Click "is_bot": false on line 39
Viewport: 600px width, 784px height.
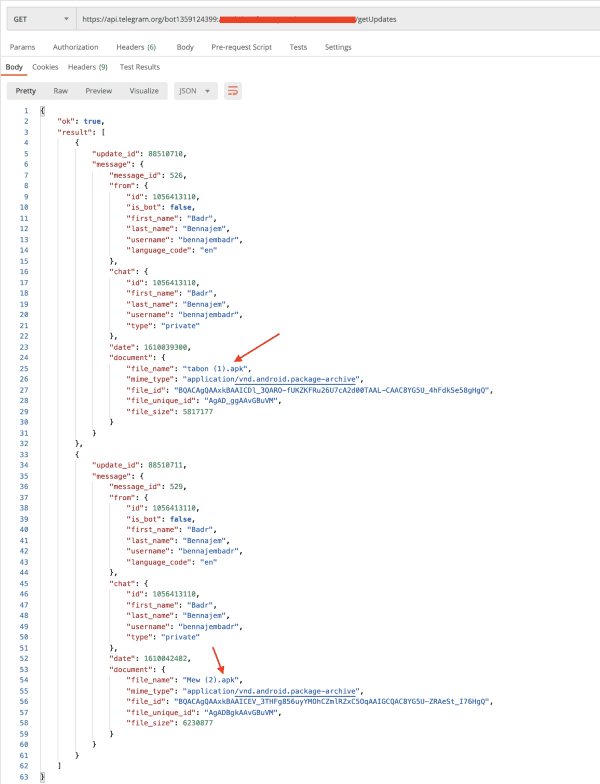[160, 519]
